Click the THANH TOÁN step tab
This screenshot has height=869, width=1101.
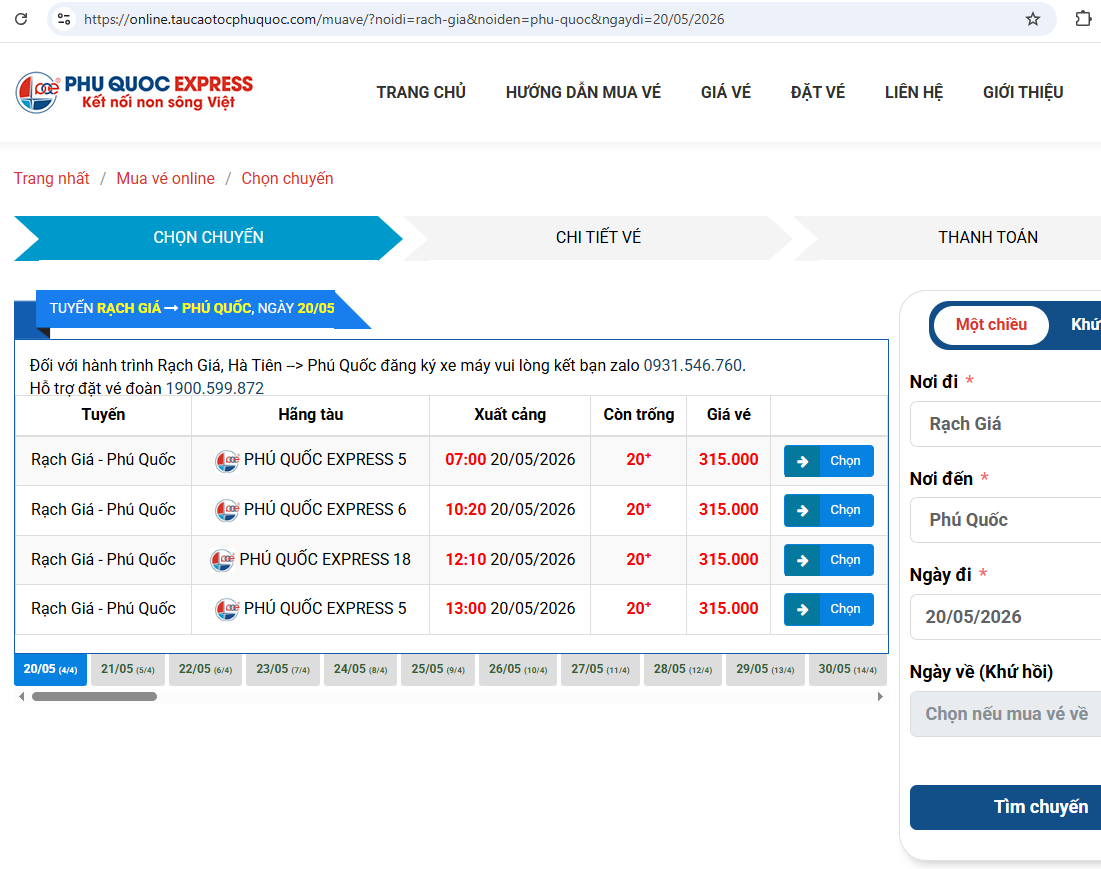pyautogui.click(x=987, y=238)
